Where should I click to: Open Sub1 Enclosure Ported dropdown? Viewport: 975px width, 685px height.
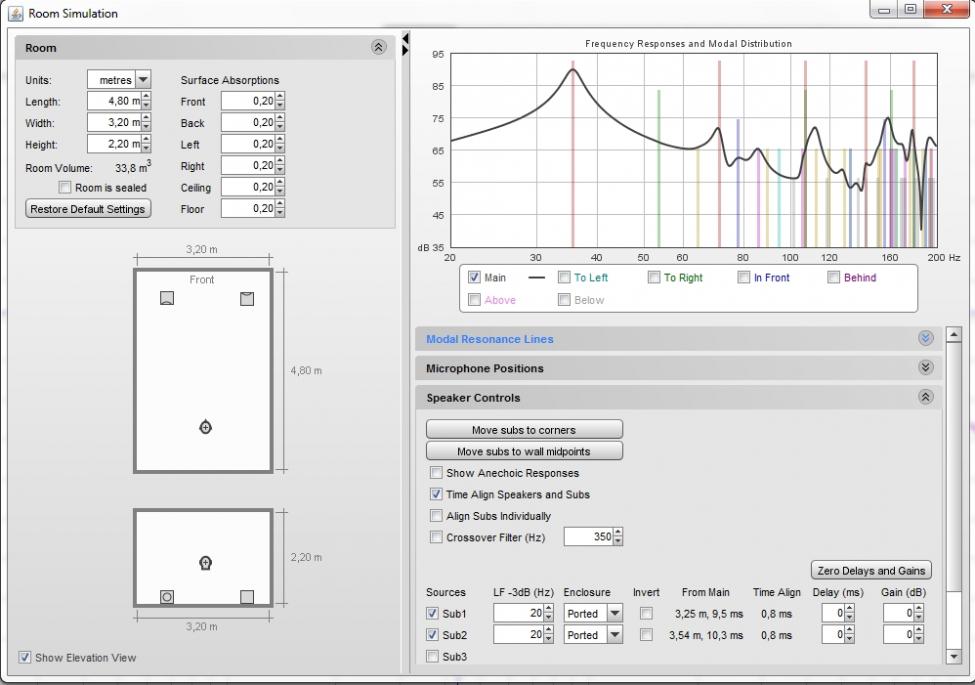pyautogui.click(x=615, y=613)
